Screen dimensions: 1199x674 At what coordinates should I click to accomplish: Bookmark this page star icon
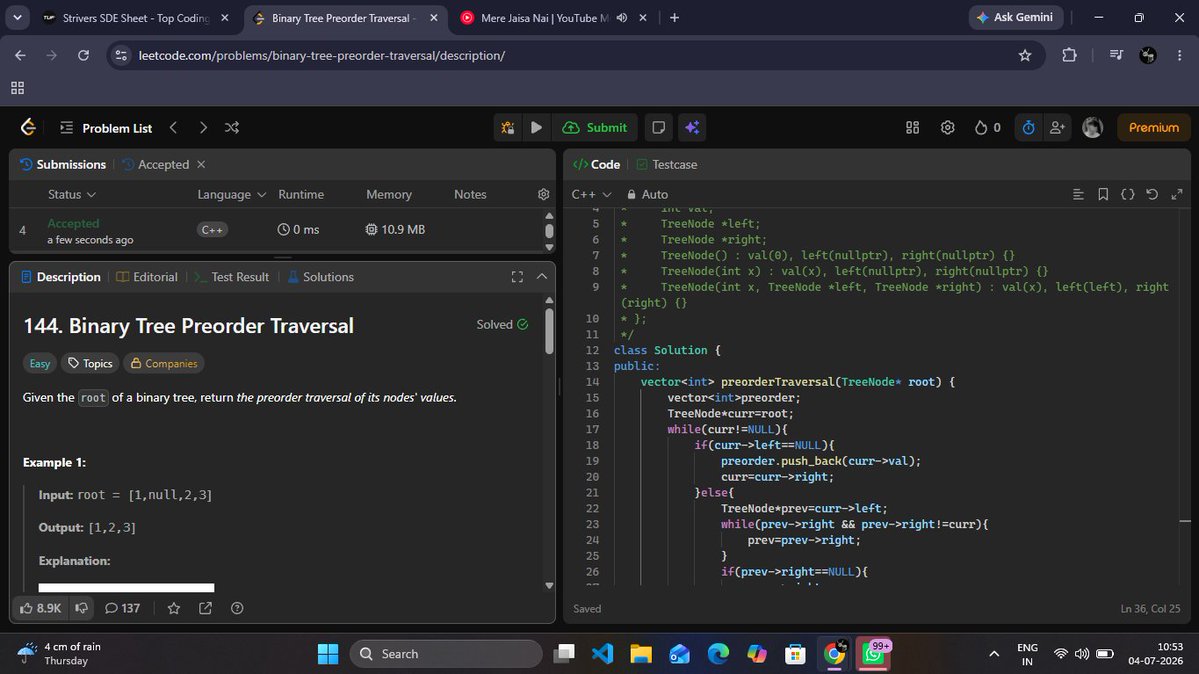point(1025,55)
